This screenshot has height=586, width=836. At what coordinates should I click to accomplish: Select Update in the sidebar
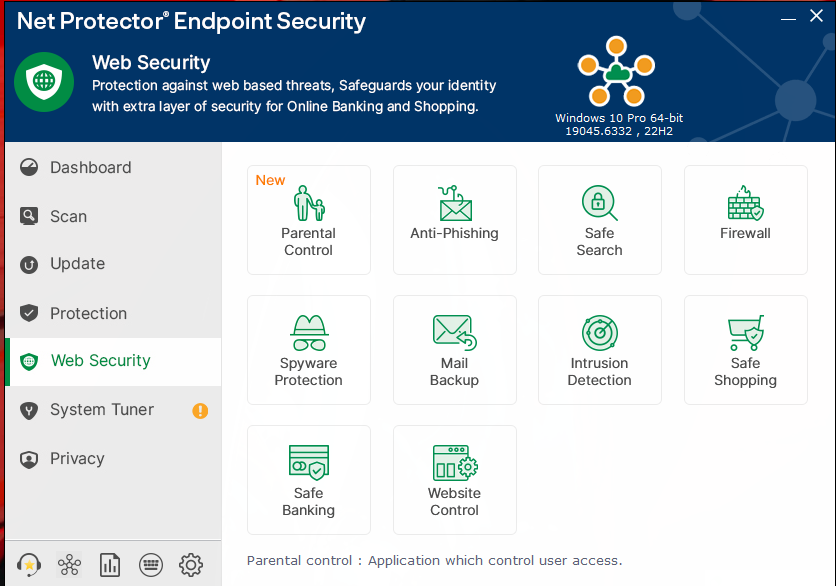pos(77,264)
